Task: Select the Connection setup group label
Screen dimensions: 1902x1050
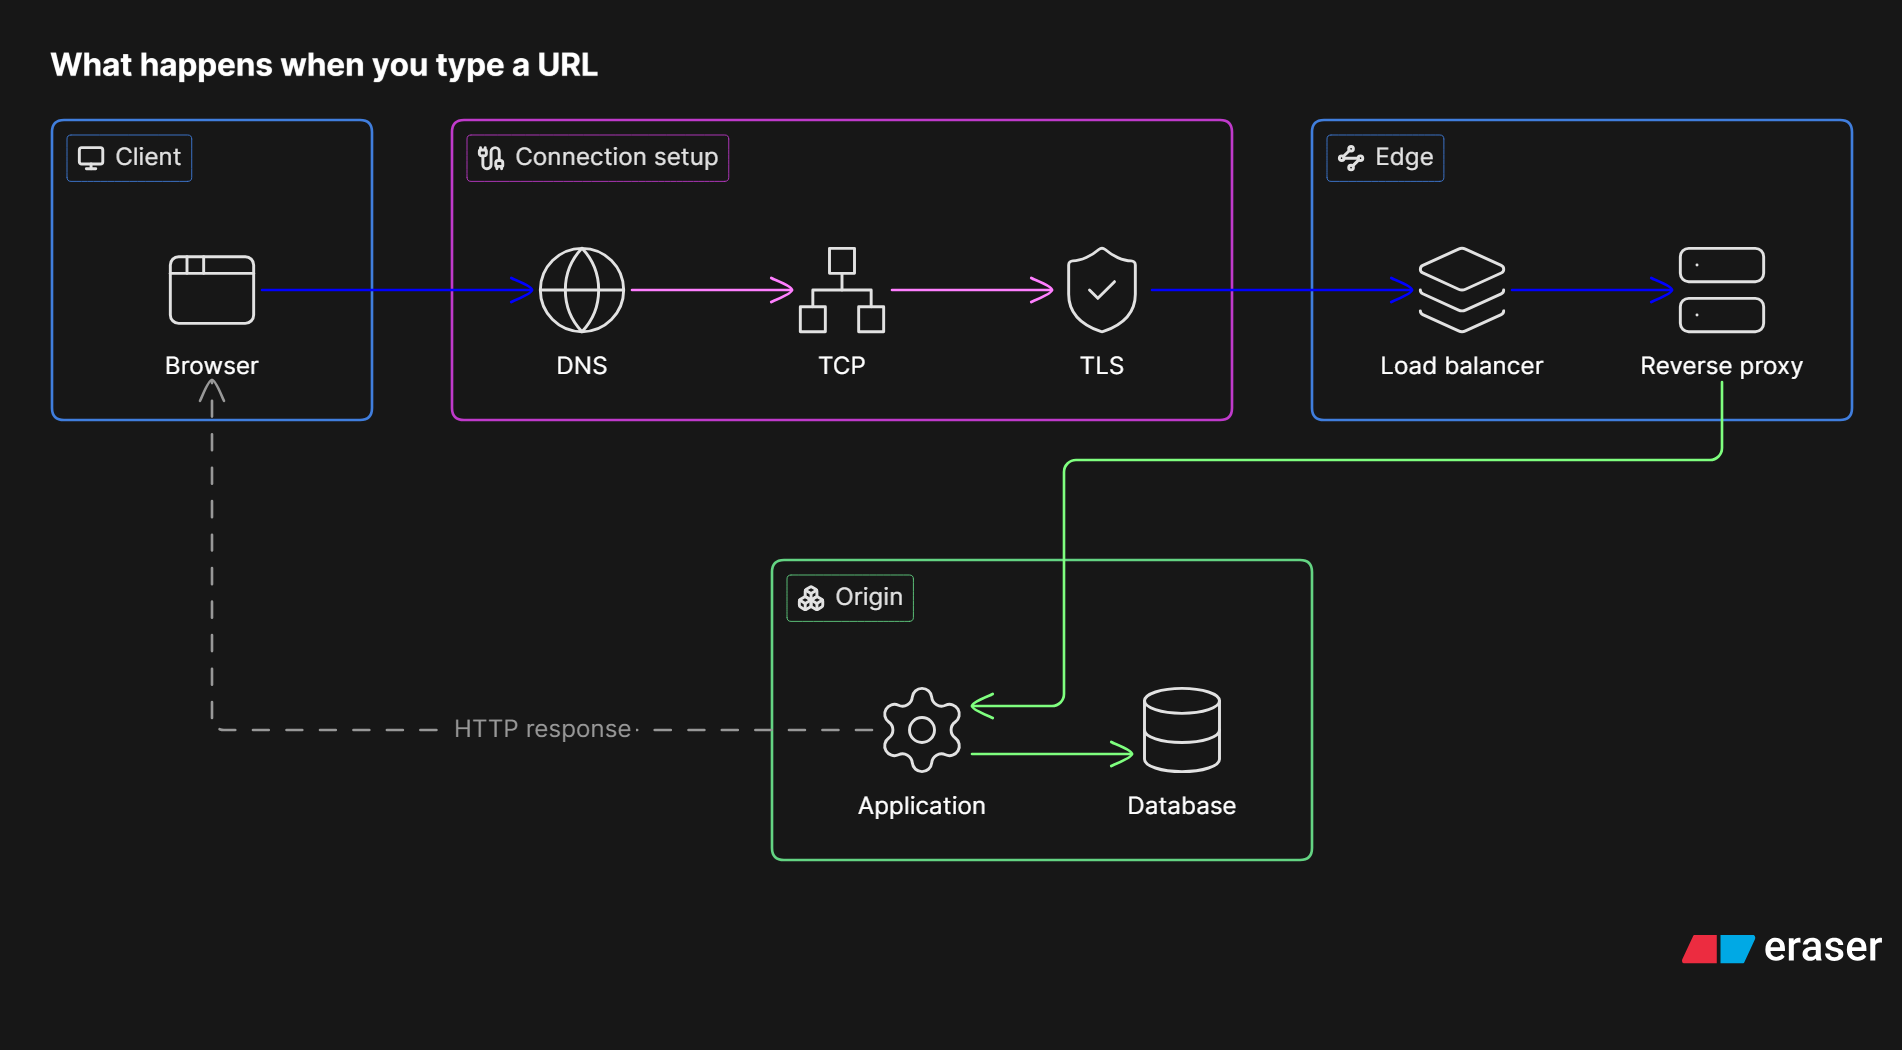Action: 598,158
